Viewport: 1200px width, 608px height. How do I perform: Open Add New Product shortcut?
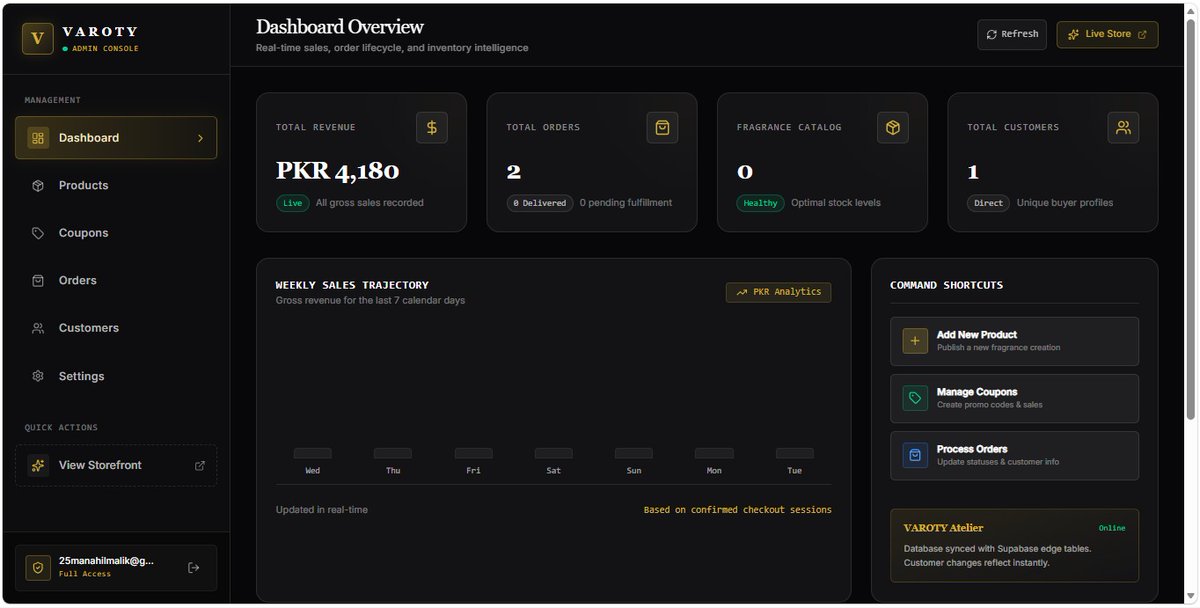1014,341
